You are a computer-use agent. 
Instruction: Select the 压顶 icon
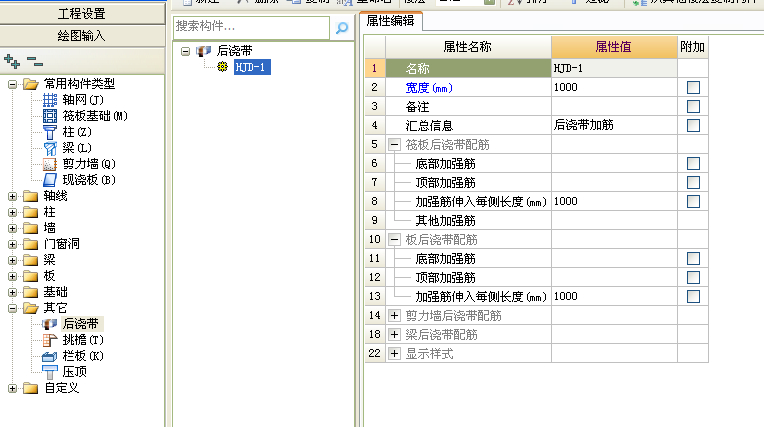(x=50, y=372)
